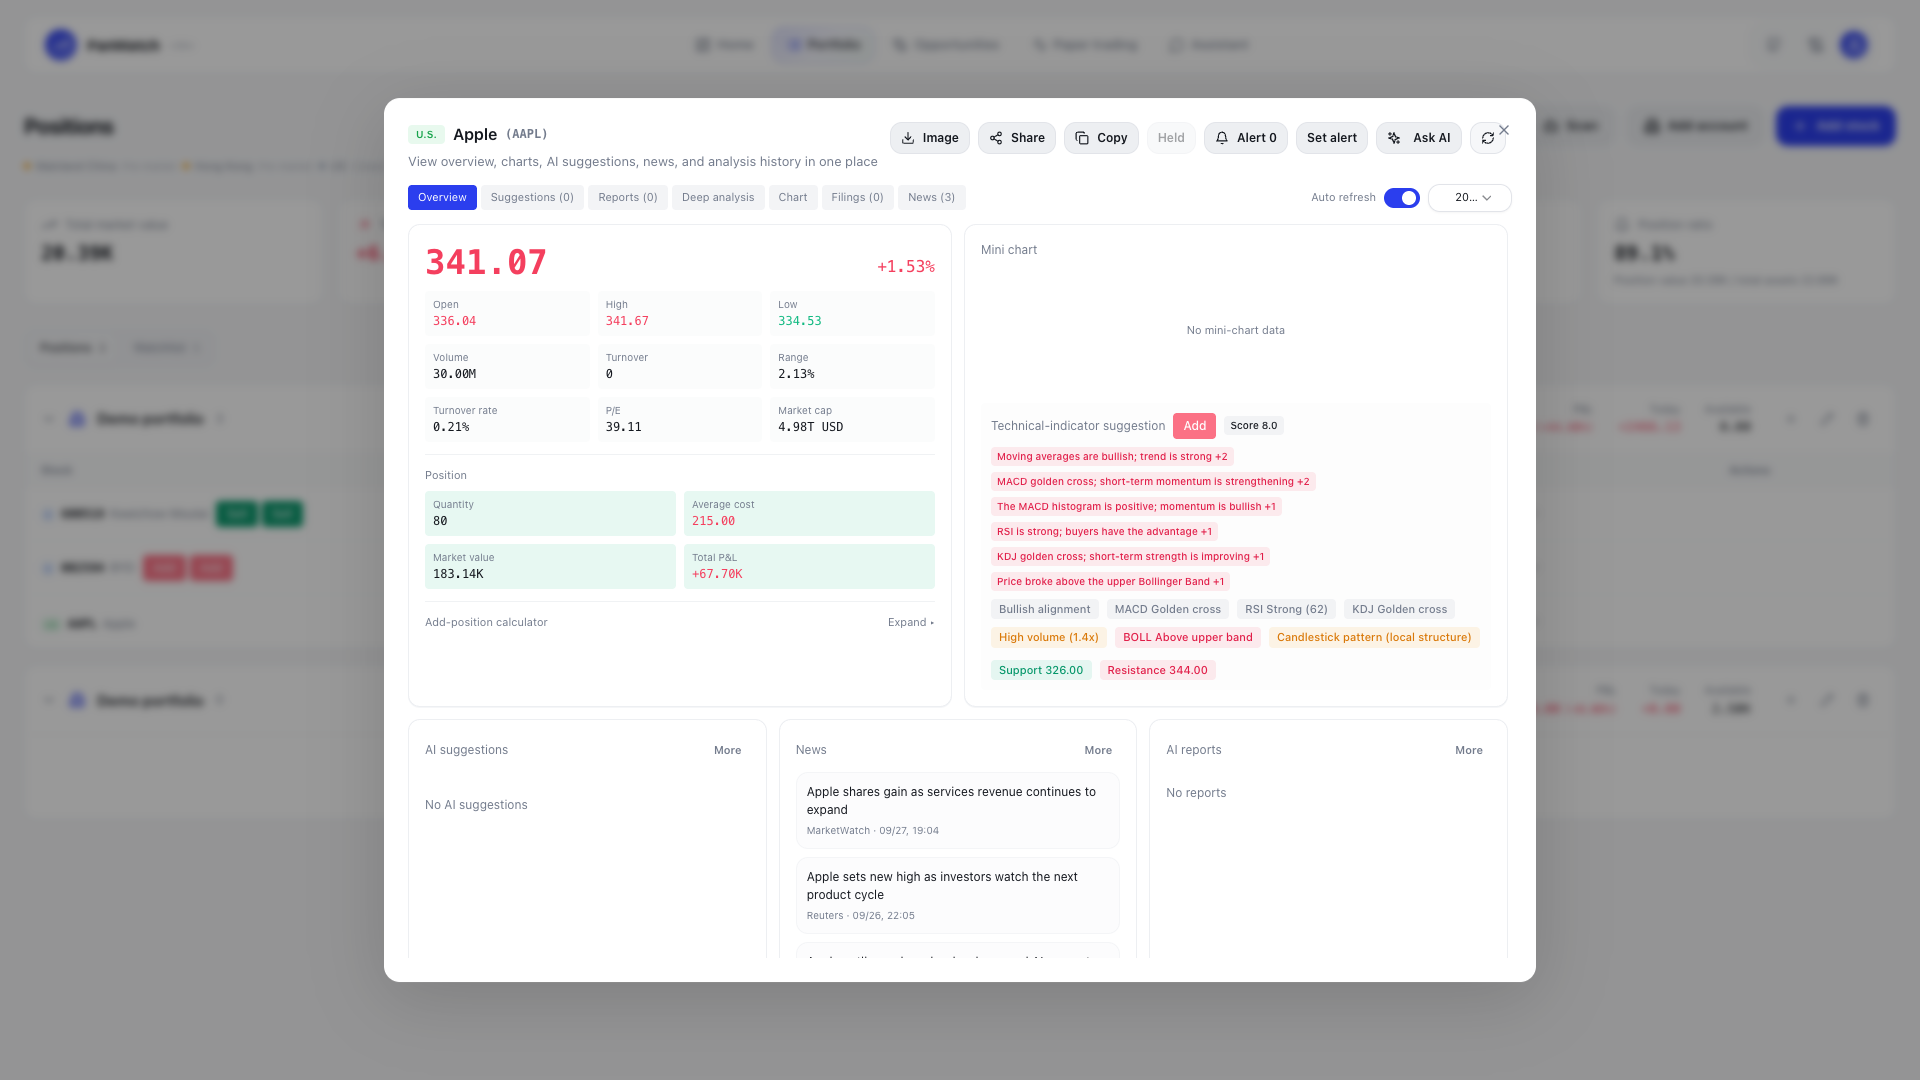Open More under AI suggestions
Image resolution: width=1920 pixels, height=1080 pixels.
(x=727, y=750)
